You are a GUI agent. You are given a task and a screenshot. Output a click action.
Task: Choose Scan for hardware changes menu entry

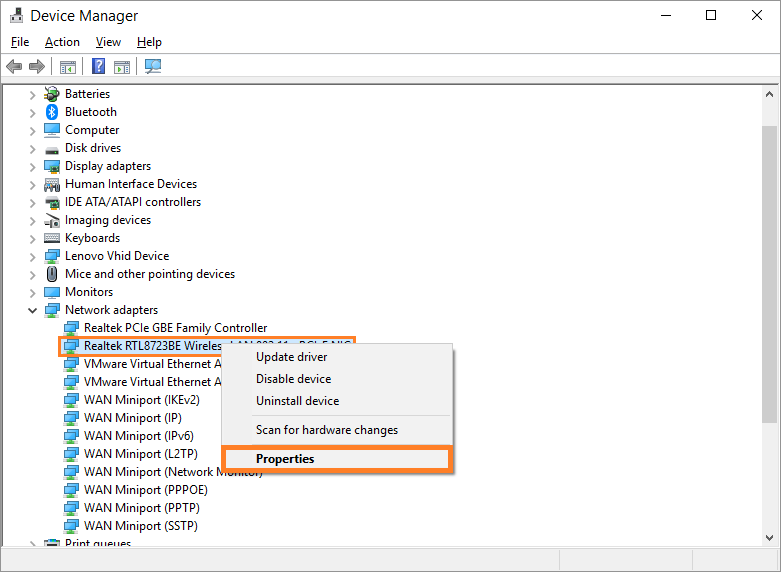pos(337,429)
